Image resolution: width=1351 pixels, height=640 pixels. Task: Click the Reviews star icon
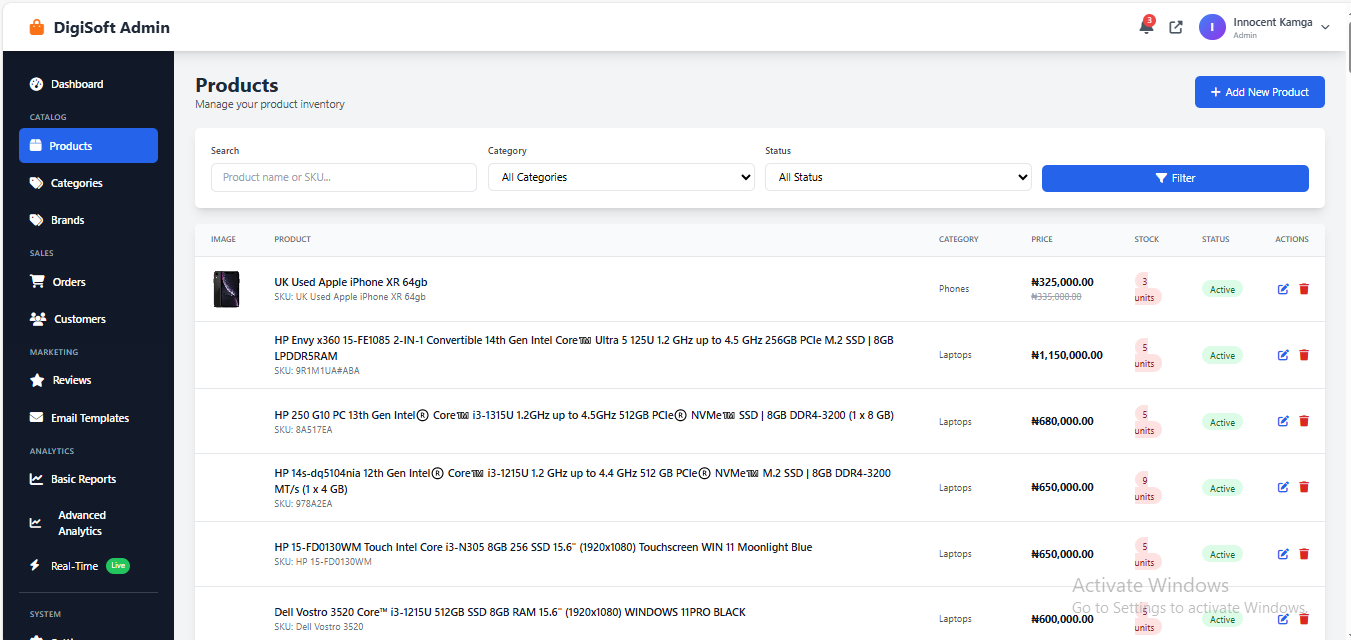[37, 380]
